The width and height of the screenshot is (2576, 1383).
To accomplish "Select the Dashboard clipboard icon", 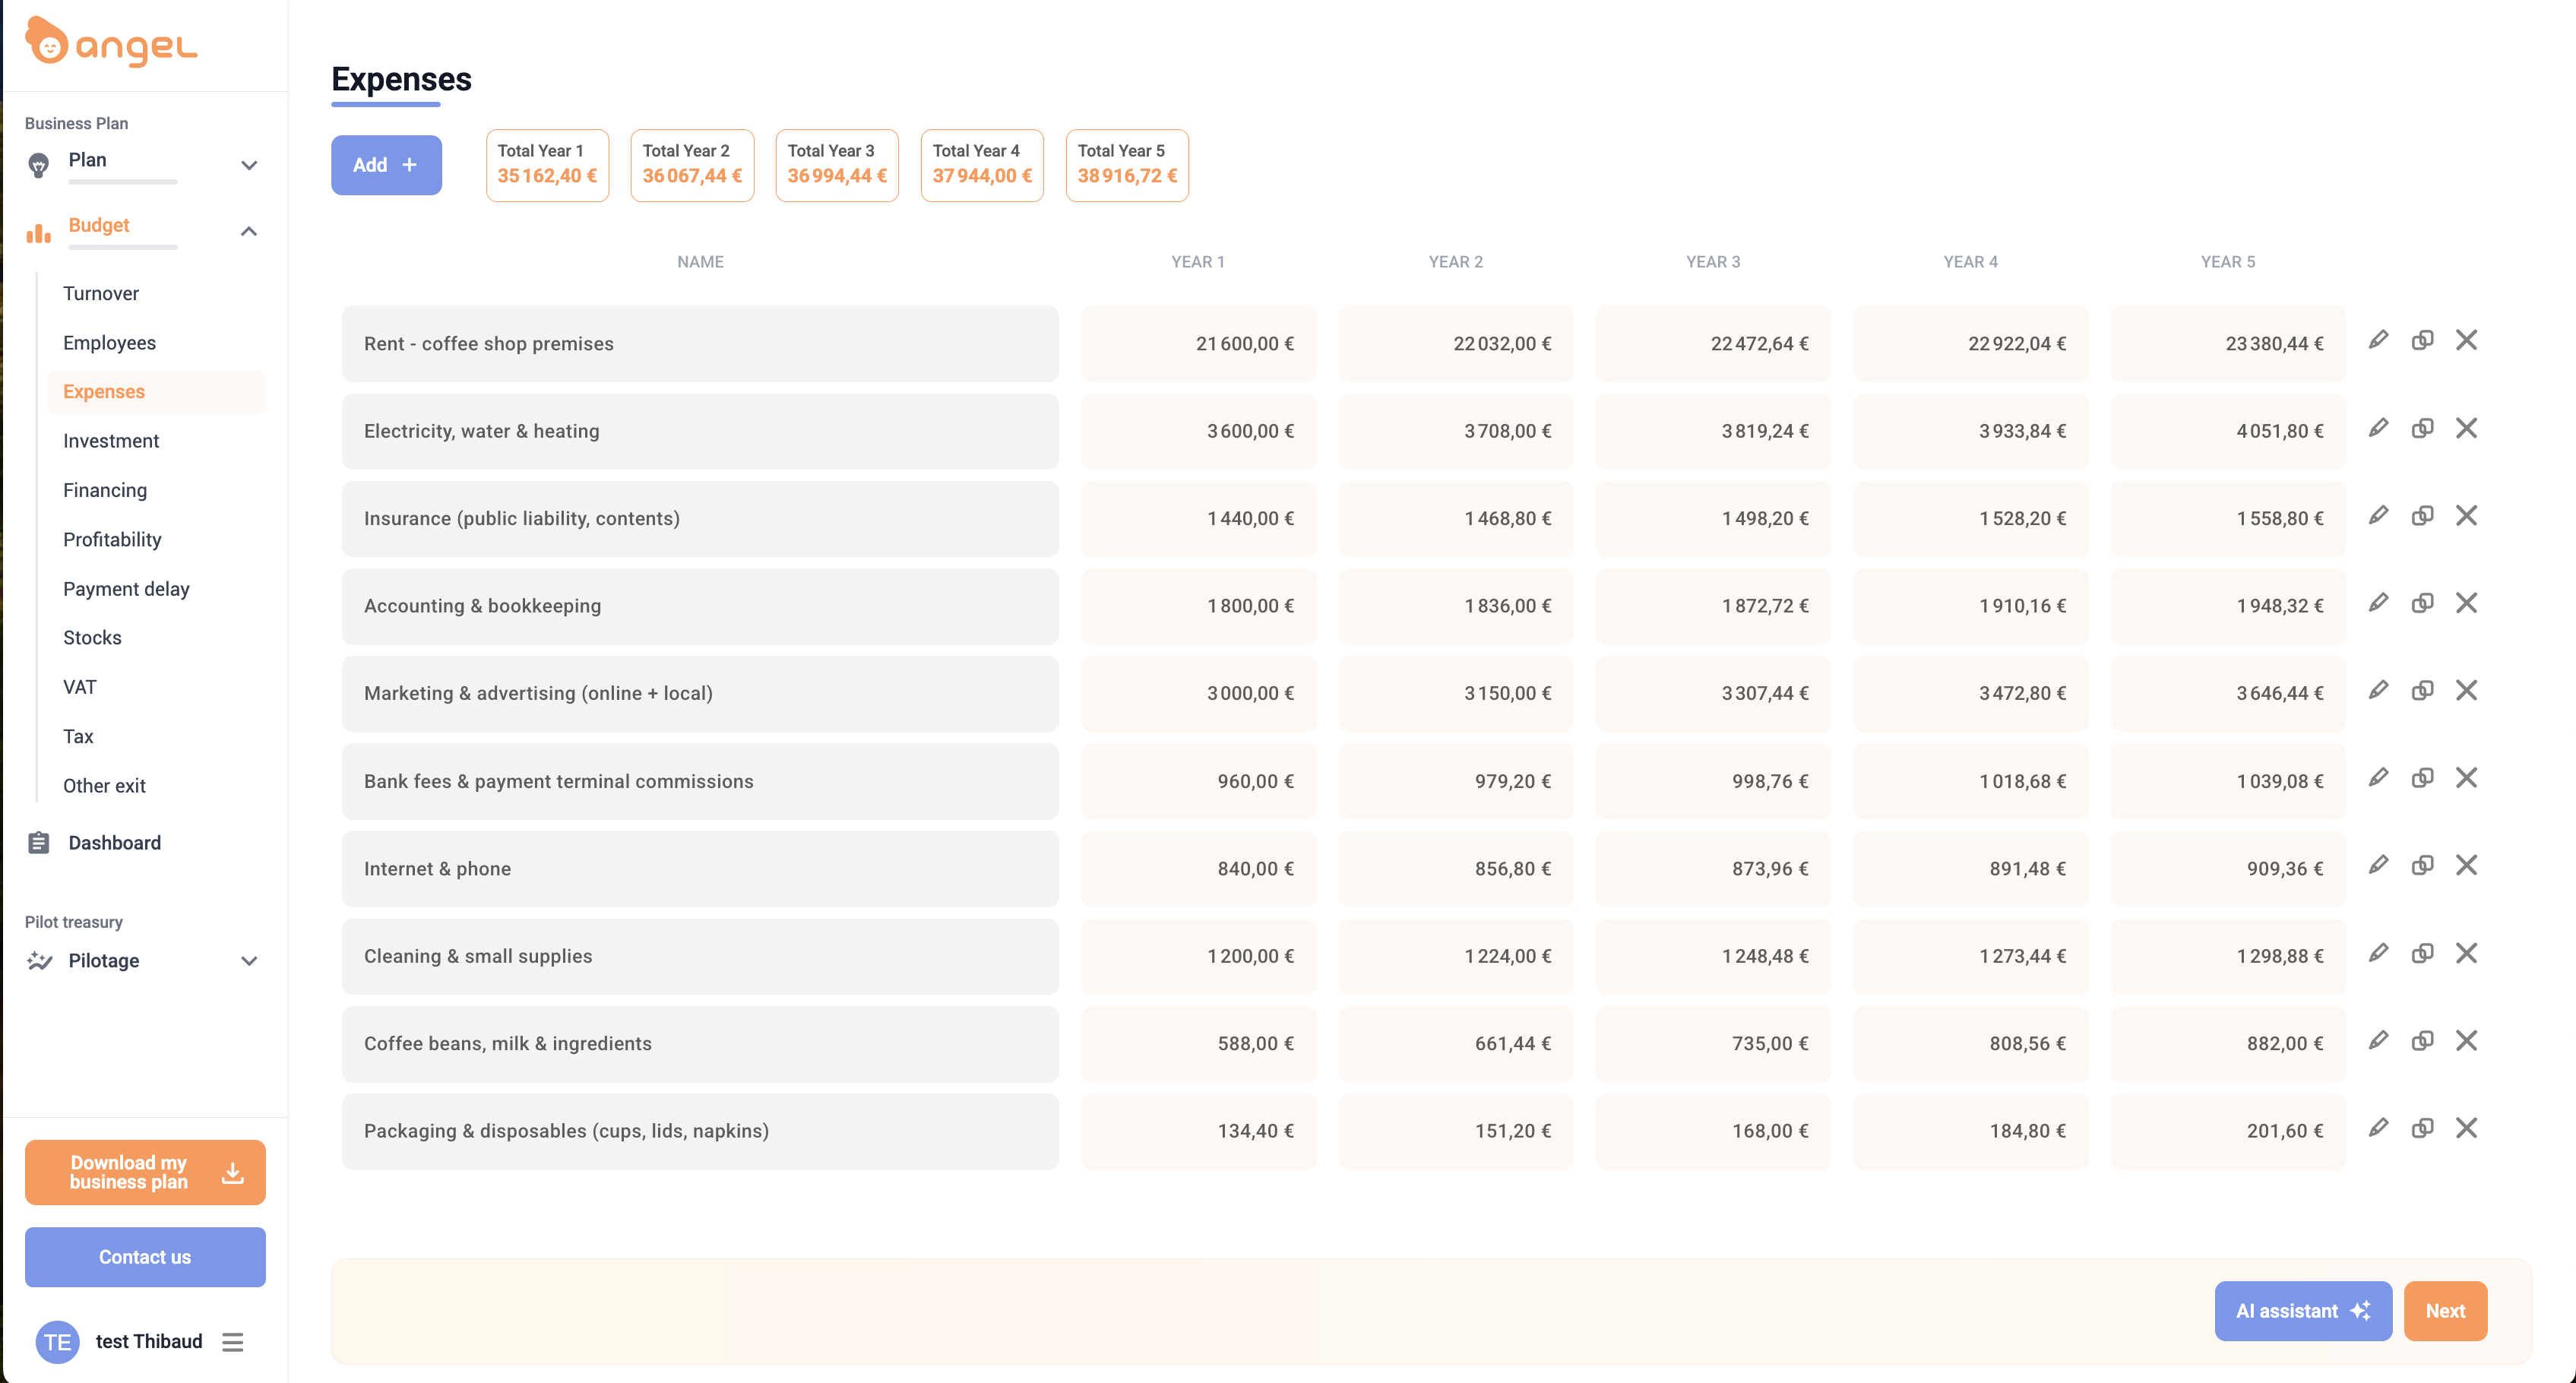I will (38, 842).
